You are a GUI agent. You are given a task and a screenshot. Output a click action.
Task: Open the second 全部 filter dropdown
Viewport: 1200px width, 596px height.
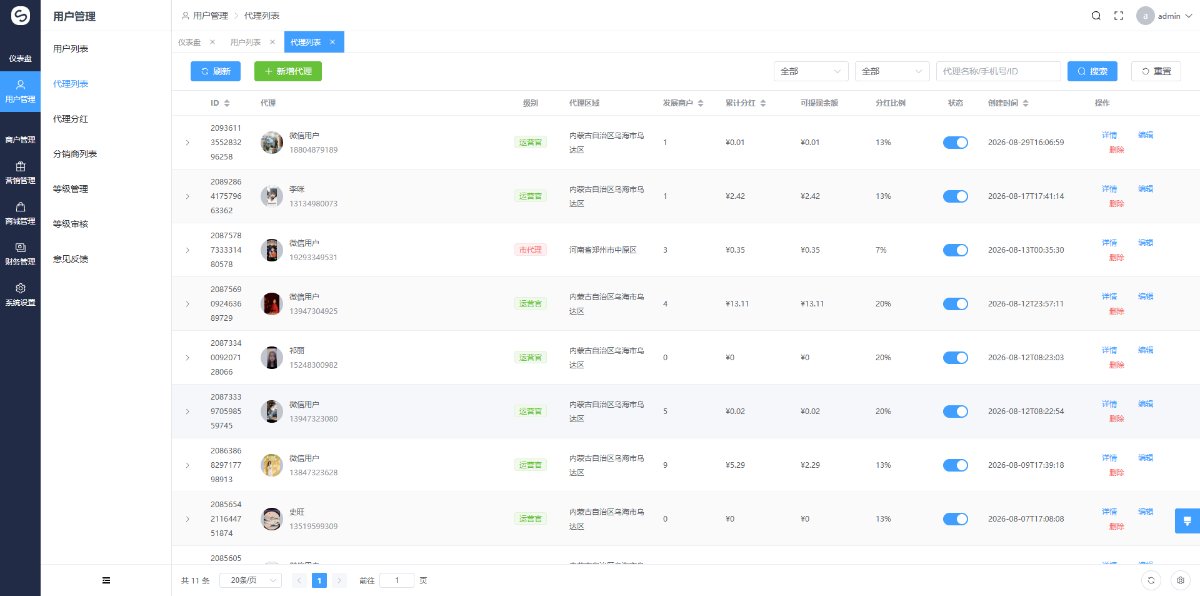[x=892, y=71]
